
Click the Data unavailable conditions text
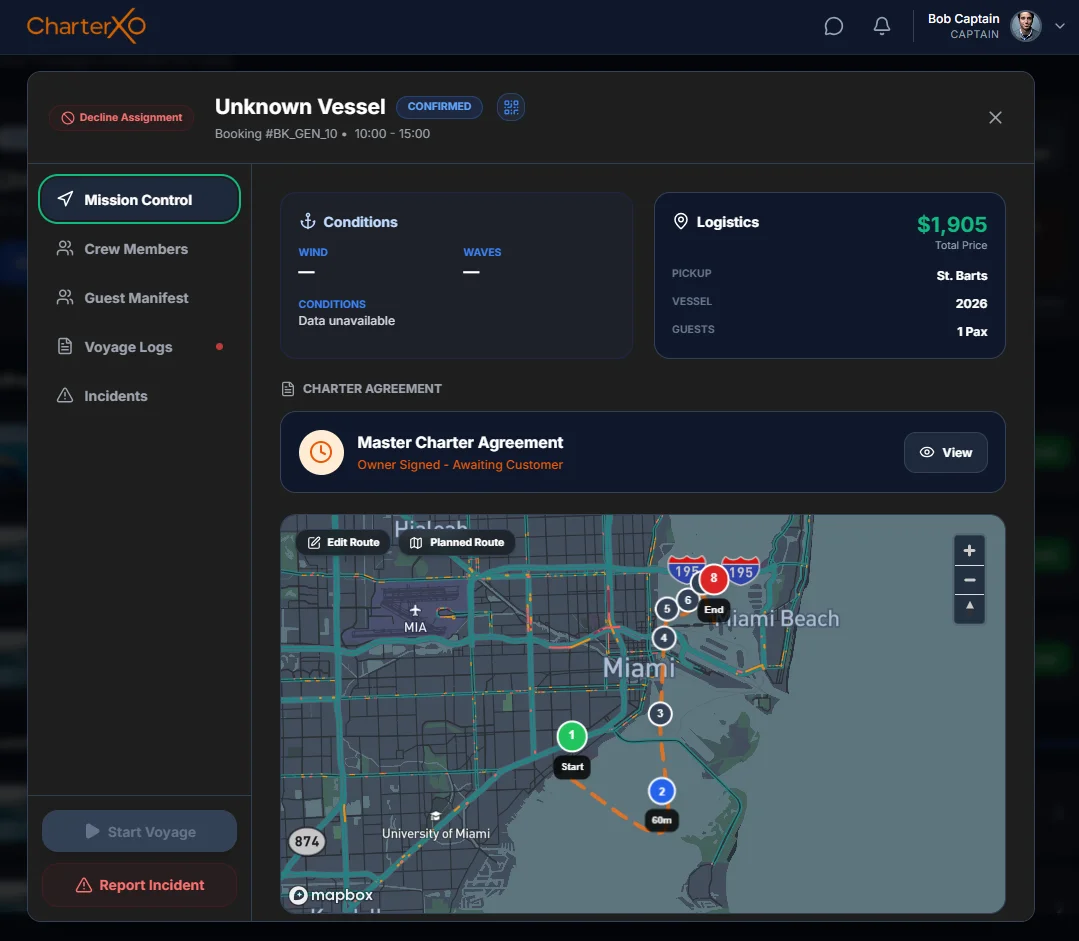click(x=347, y=321)
